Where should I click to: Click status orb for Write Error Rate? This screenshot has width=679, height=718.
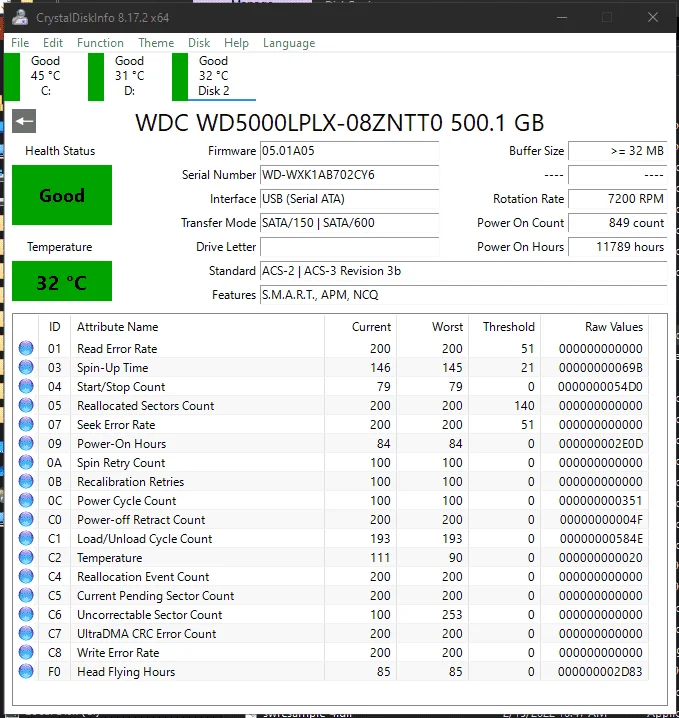point(26,653)
